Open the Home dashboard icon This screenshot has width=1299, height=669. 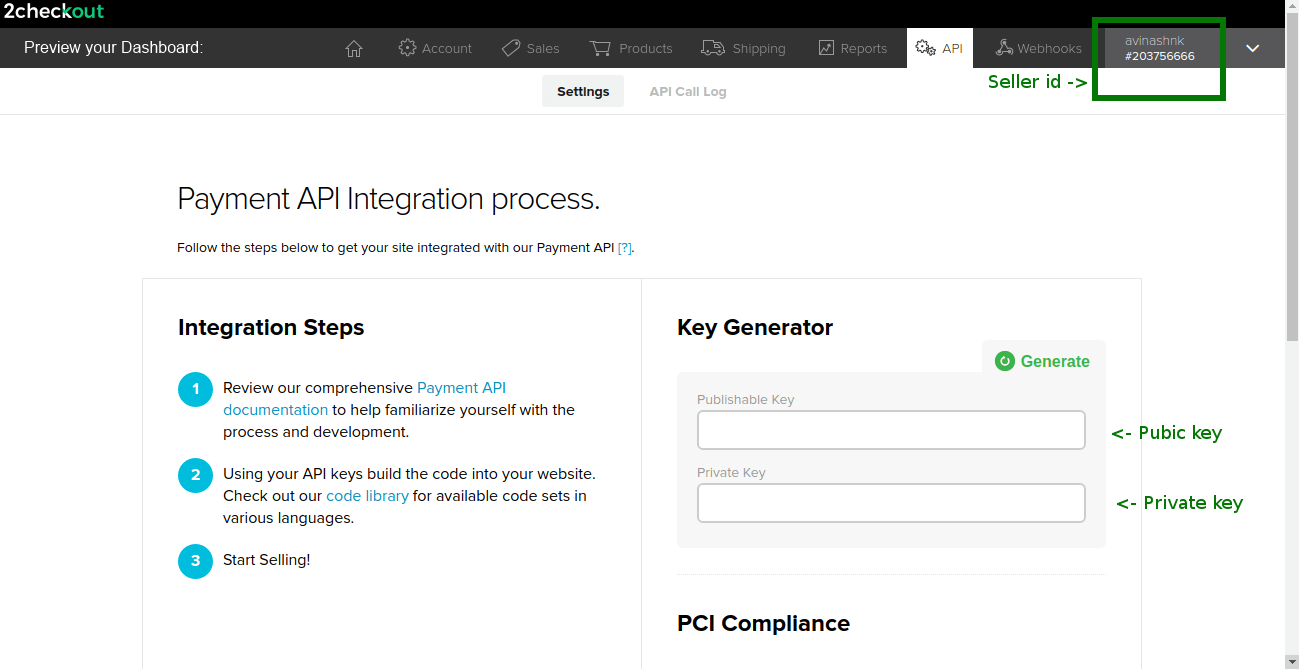353,48
